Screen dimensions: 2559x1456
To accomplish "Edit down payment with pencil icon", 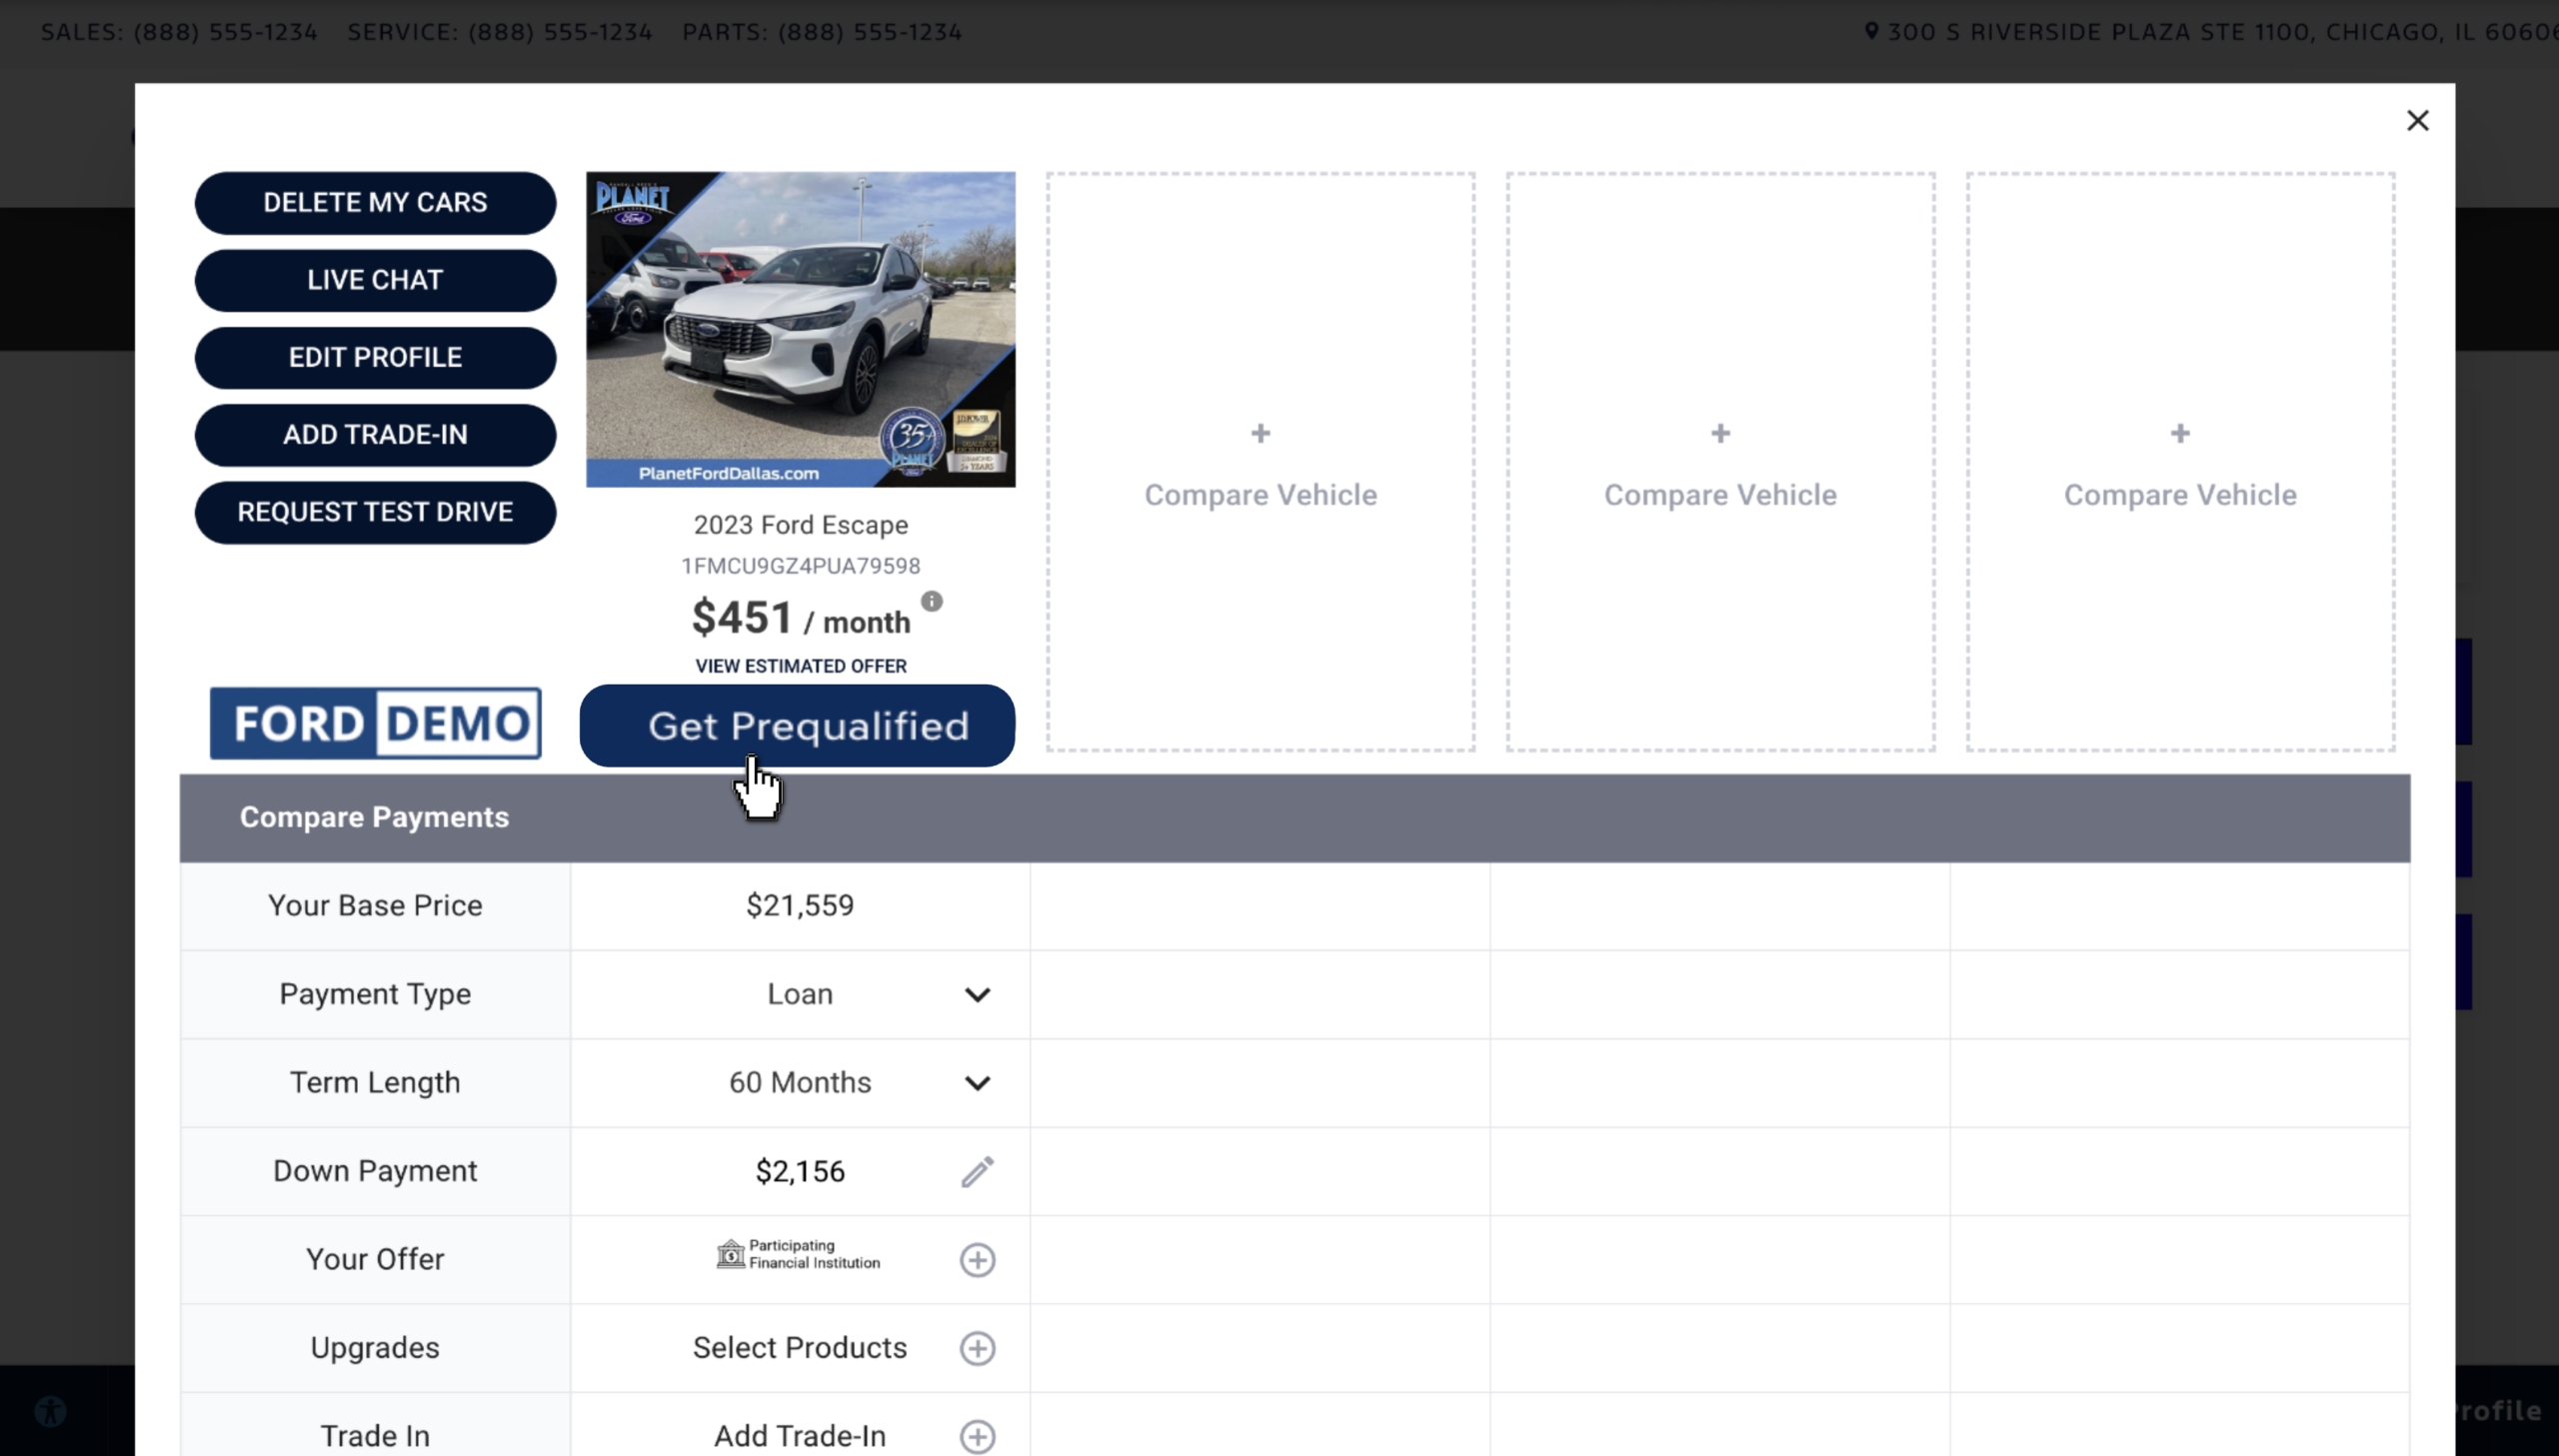I will [977, 1171].
